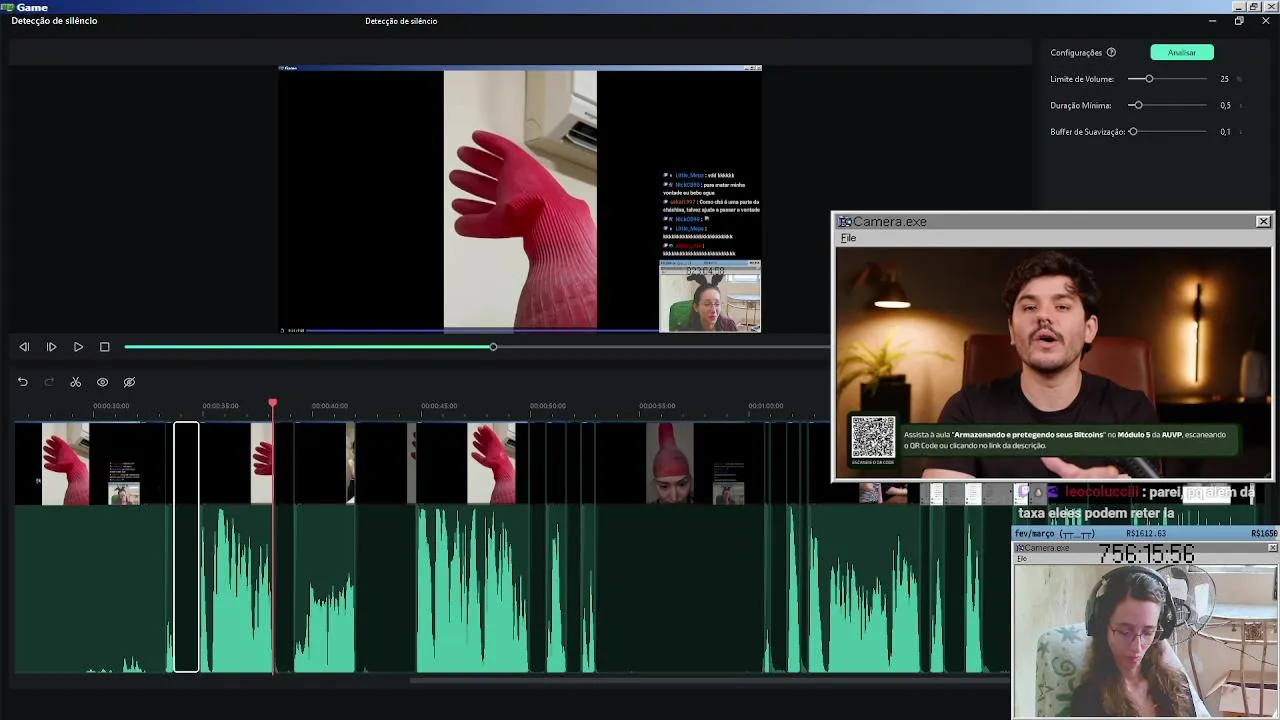Image resolution: width=1280 pixels, height=720 pixels.
Task: Click the 00:00:30:00 ruler mark
Action: point(111,406)
